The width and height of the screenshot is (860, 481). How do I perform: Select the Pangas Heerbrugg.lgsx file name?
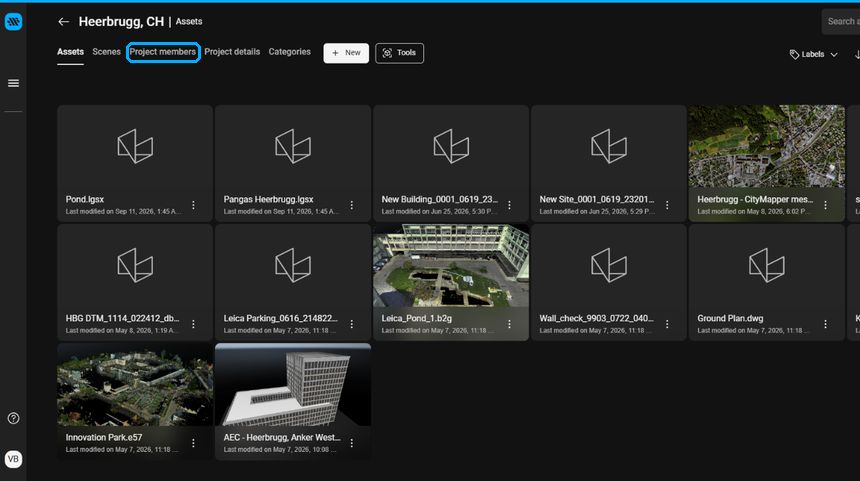[x=268, y=199]
